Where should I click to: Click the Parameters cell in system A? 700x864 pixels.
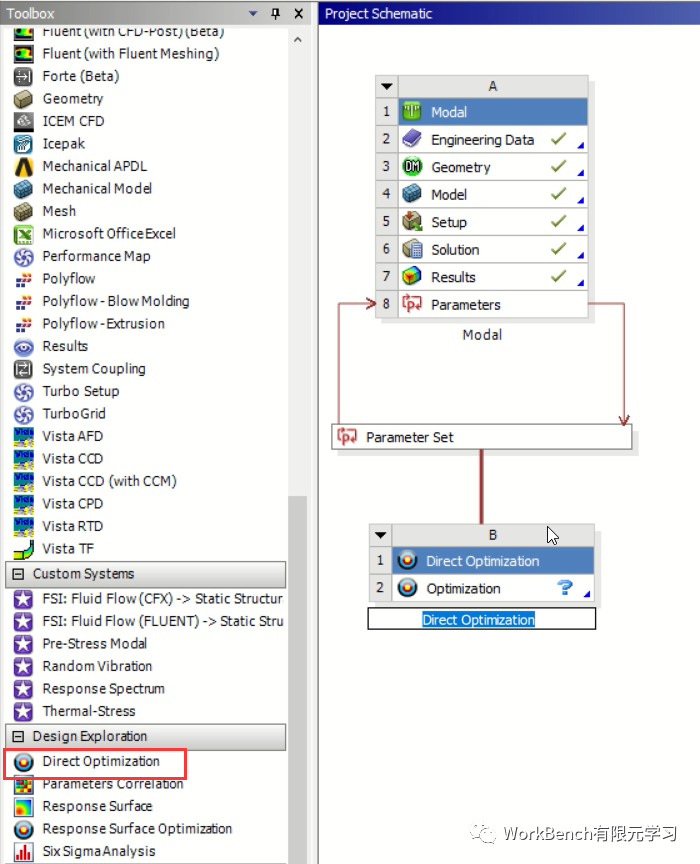click(x=493, y=304)
